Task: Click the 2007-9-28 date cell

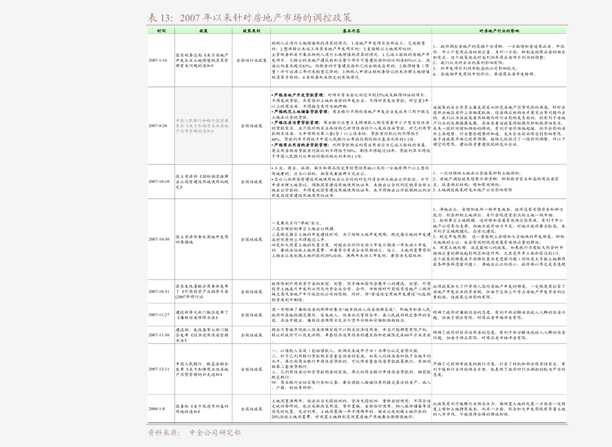Action: [x=158, y=126]
